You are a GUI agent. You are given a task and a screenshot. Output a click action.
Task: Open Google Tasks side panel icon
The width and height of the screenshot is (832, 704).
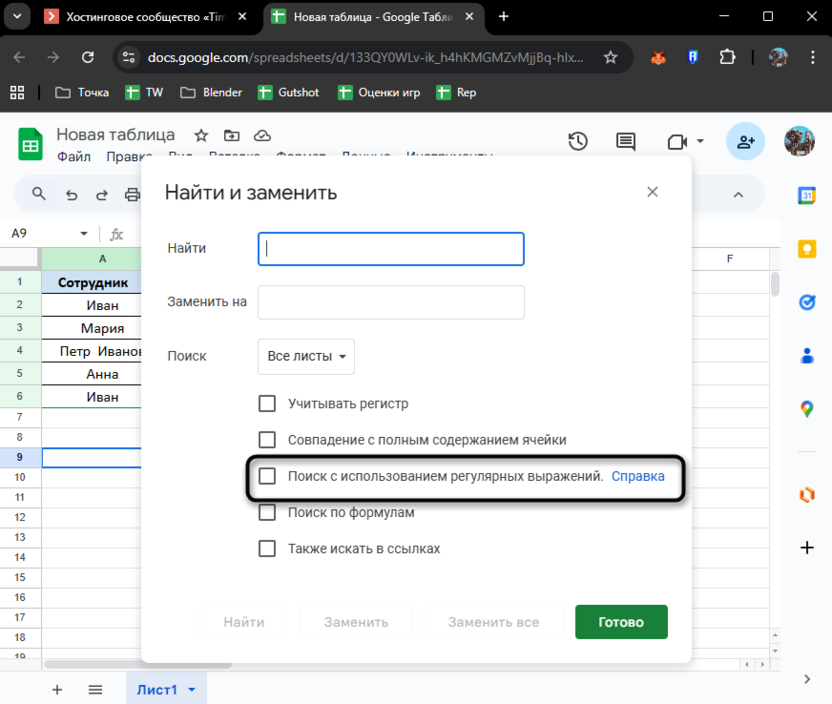click(x=806, y=301)
